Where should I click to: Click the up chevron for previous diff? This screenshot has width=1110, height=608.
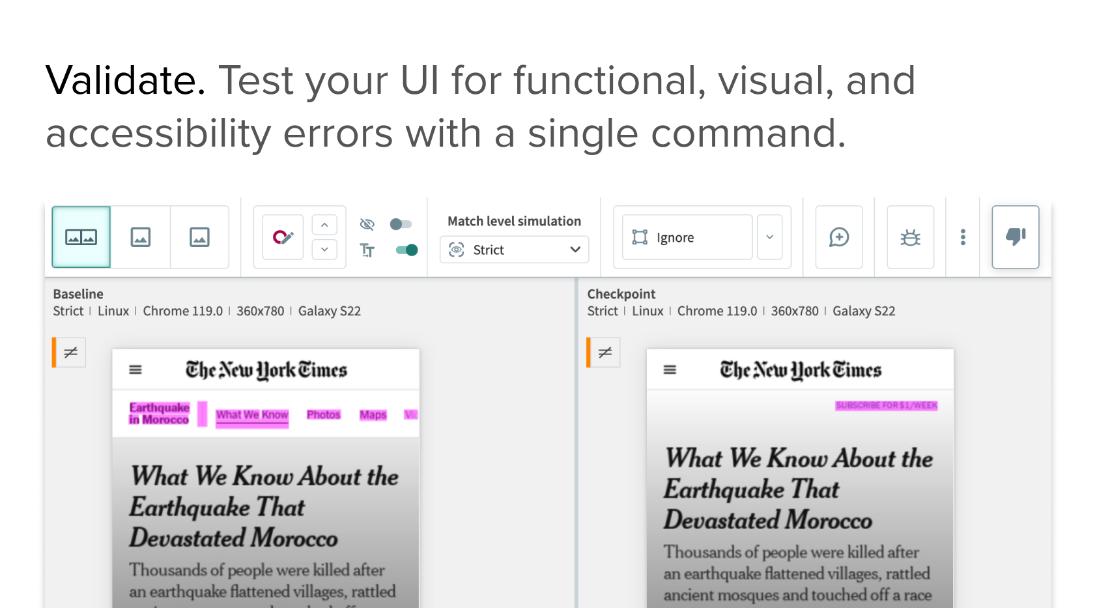324,225
